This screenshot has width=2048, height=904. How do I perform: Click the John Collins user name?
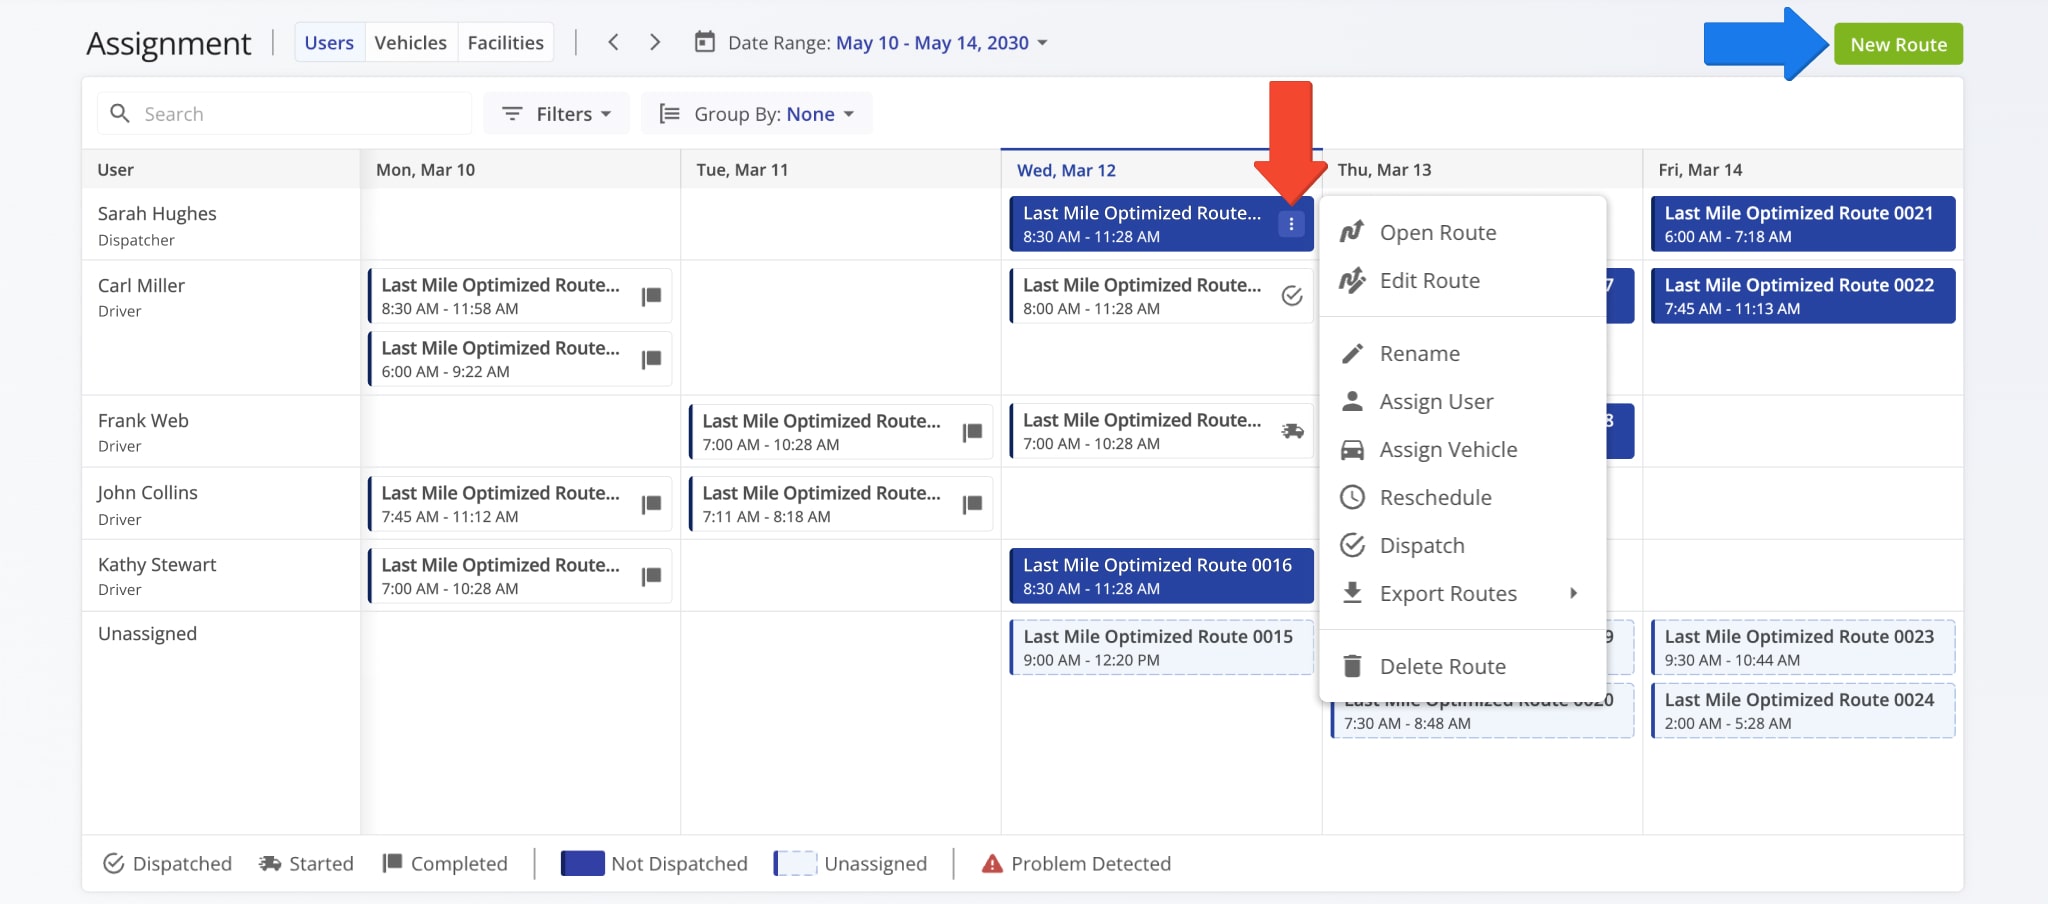click(147, 492)
